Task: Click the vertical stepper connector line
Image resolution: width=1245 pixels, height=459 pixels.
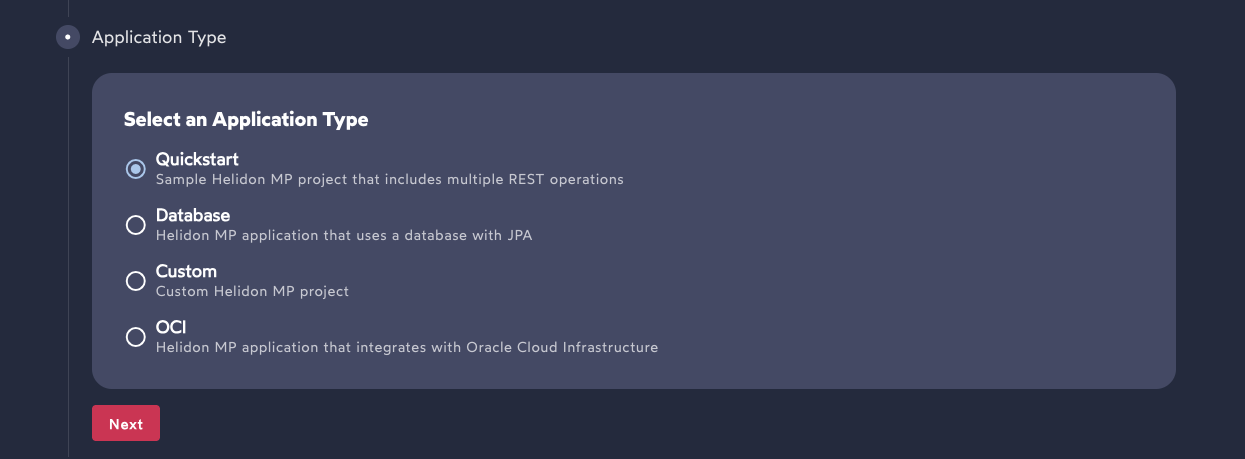Action: click(x=68, y=250)
